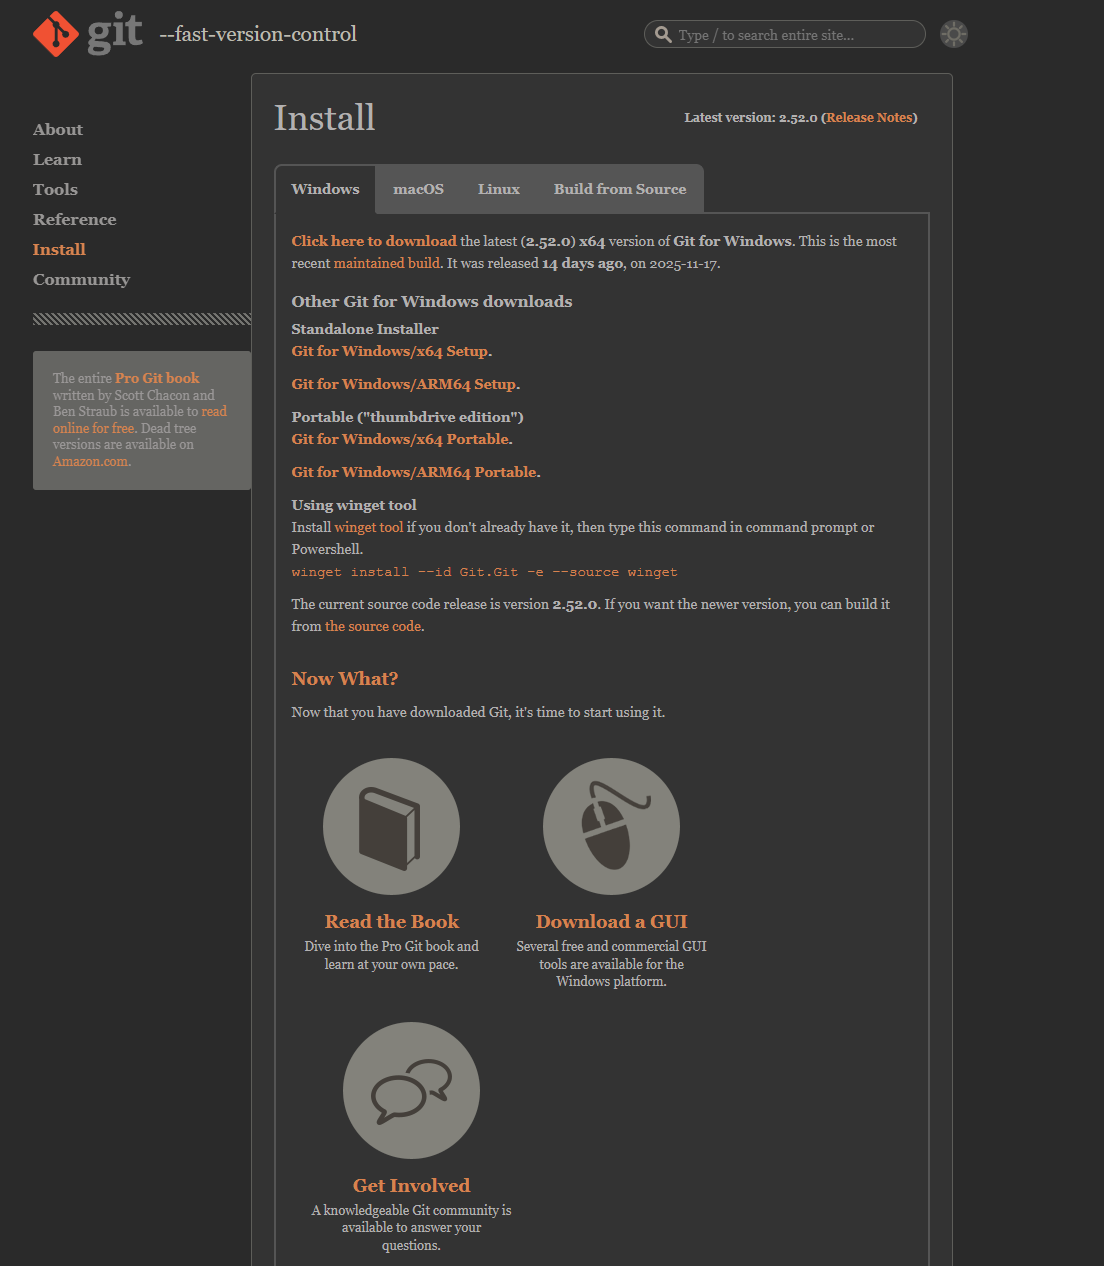Open the Build from Source tab

(x=620, y=189)
